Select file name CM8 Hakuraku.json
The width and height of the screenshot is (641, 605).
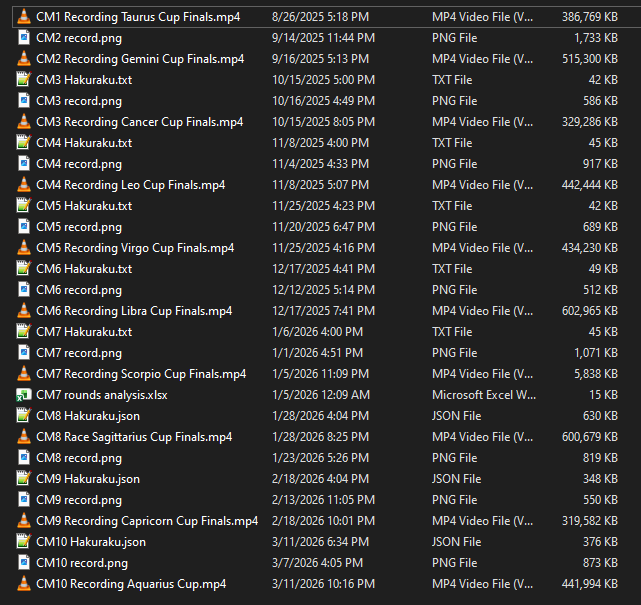point(88,416)
